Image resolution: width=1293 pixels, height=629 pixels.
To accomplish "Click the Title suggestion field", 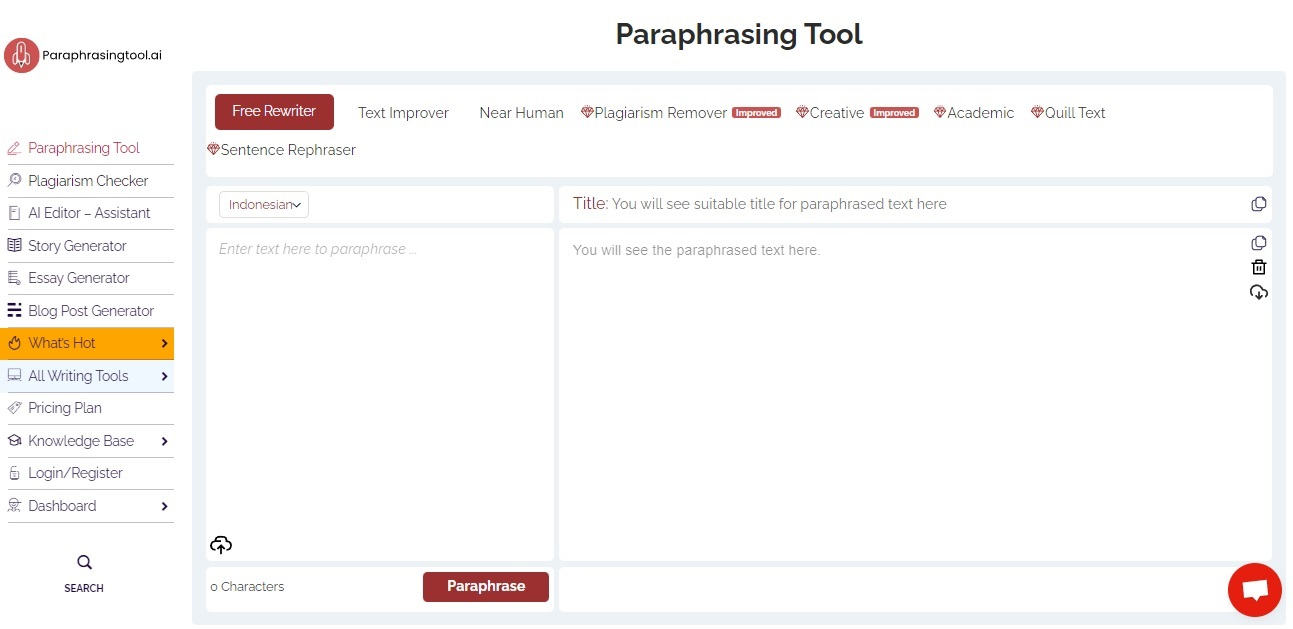I will pyautogui.click(x=915, y=204).
